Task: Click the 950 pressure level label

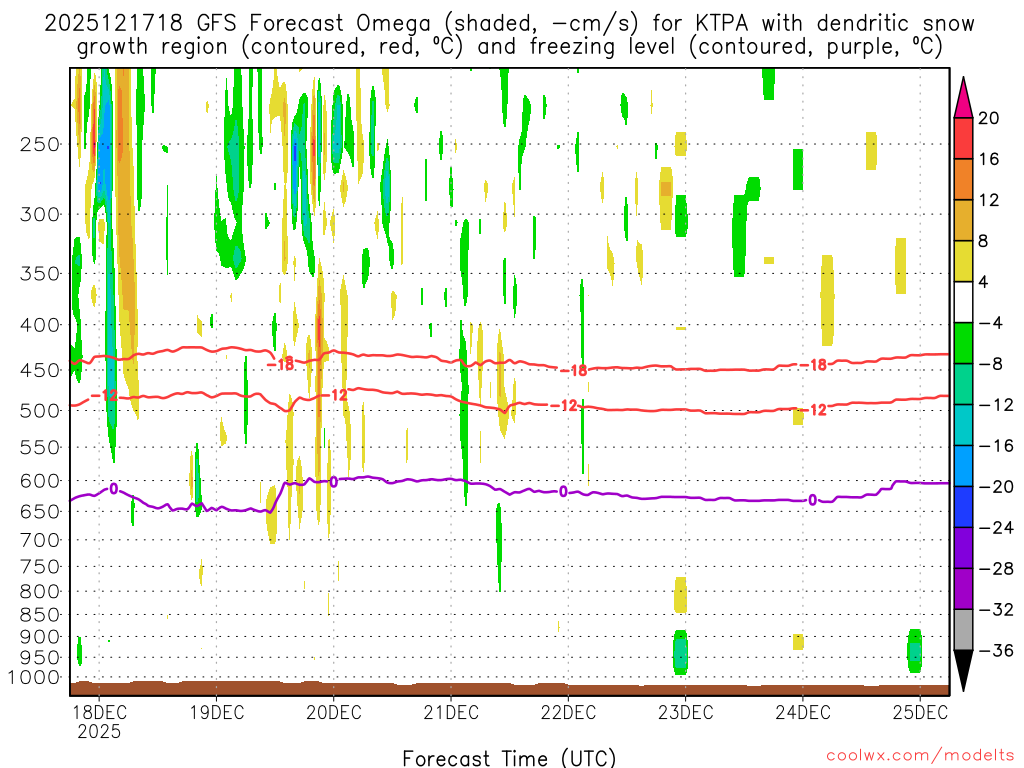Action: click(40, 658)
